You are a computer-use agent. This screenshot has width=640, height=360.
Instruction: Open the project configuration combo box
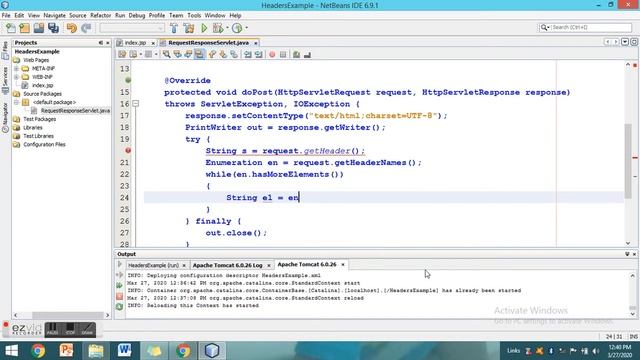[132, 28]
